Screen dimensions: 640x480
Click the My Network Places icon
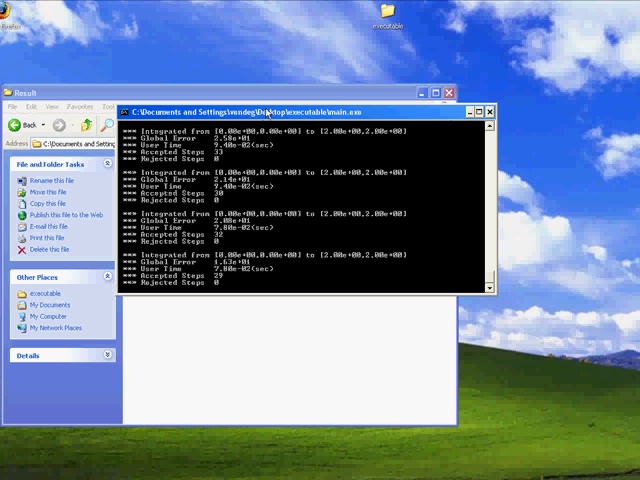tap(22, 328)
